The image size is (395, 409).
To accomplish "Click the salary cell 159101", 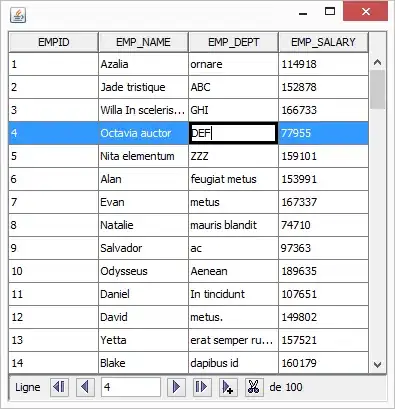I will [x=323, y=156].
